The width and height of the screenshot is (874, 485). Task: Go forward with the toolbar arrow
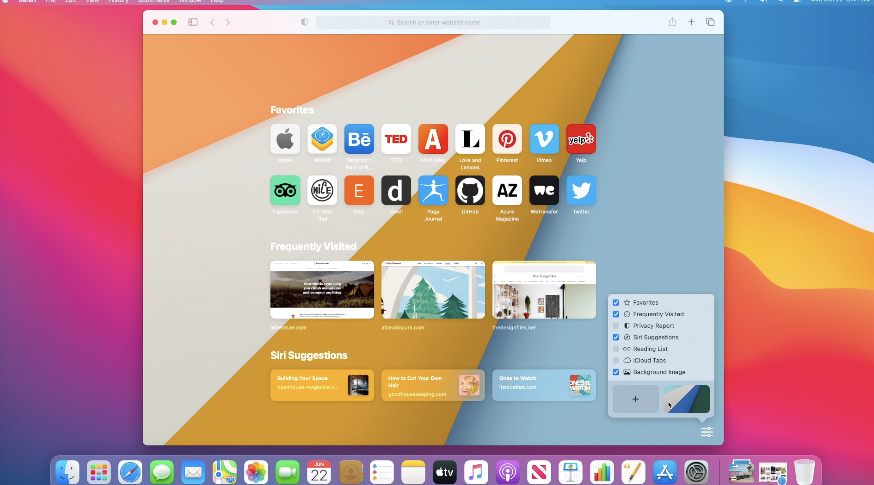[227, 22]
